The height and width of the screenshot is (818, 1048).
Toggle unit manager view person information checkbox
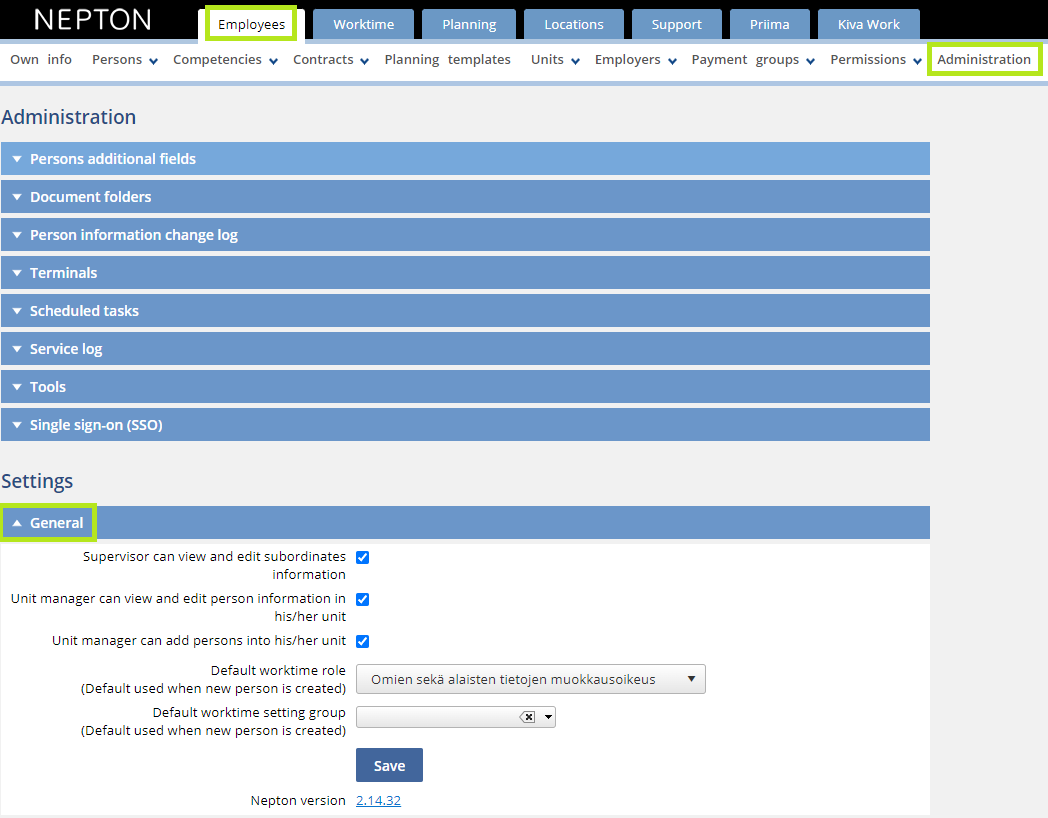362,599
